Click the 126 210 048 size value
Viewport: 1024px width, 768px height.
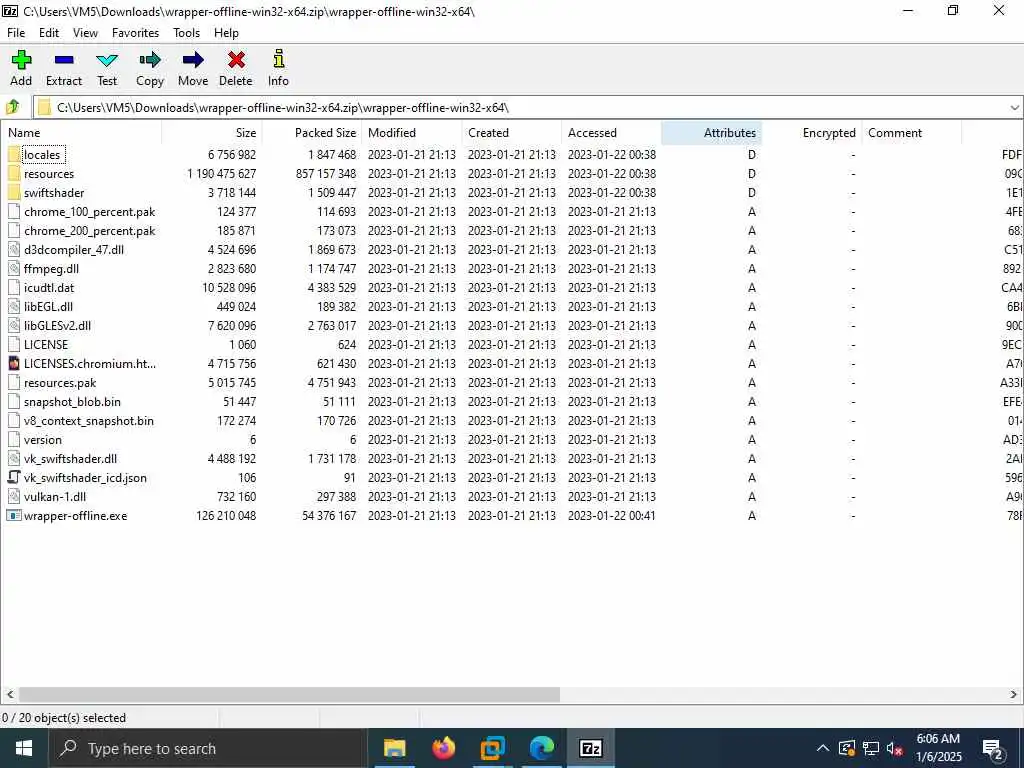[226, 515]
